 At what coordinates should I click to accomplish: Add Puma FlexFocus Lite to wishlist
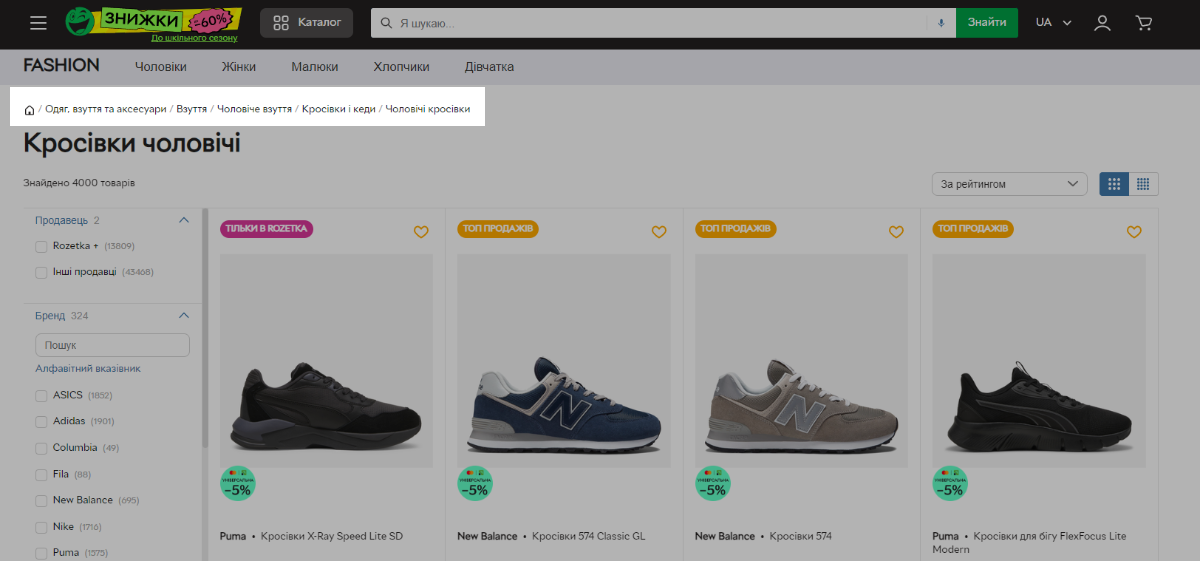(x=1134, y=231)
